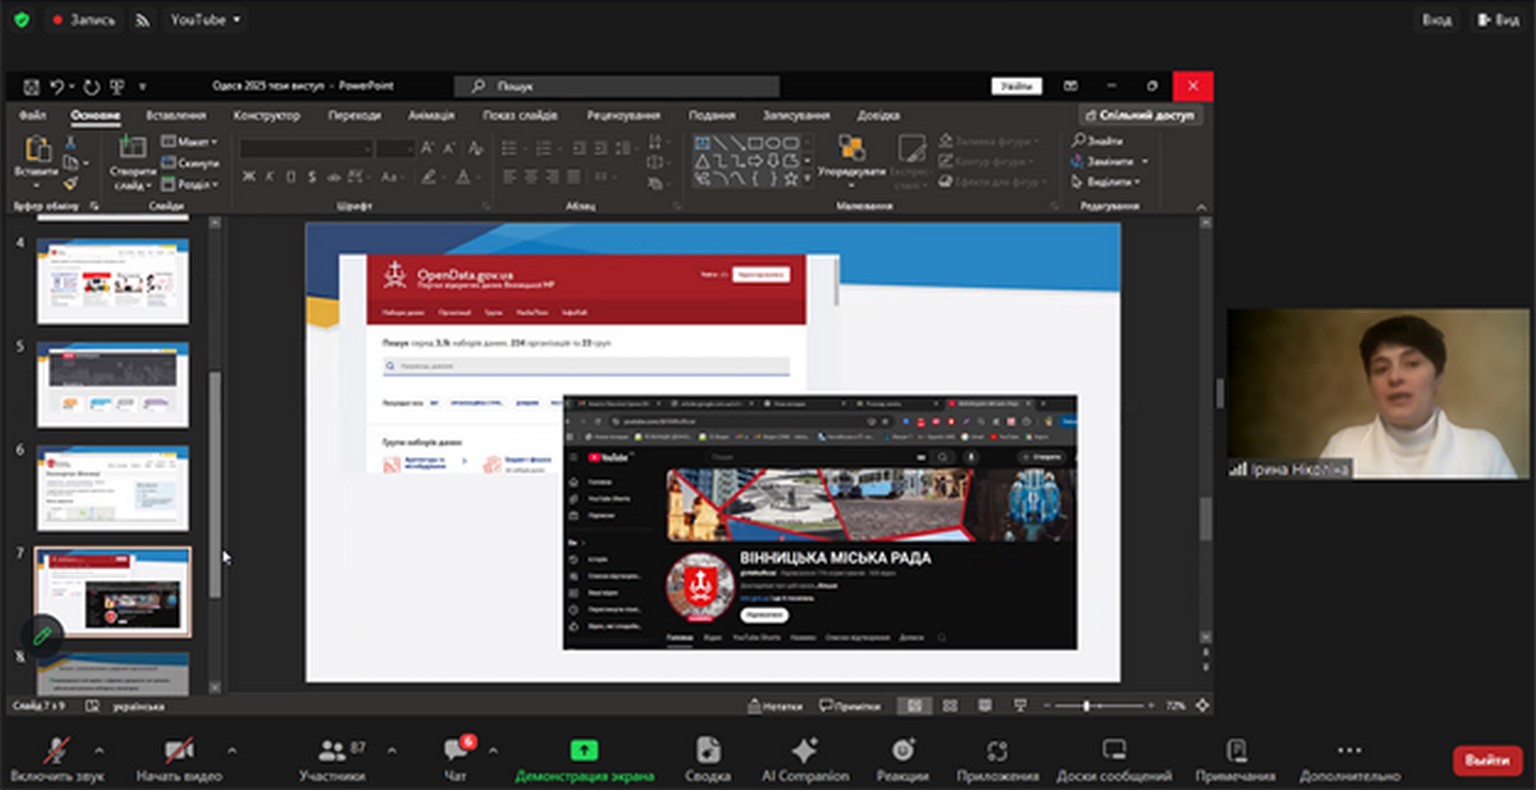1536x790 pixels.
Task: Adjust the PowerPoint zoom slider
Action: click(x=1086, y=706)
